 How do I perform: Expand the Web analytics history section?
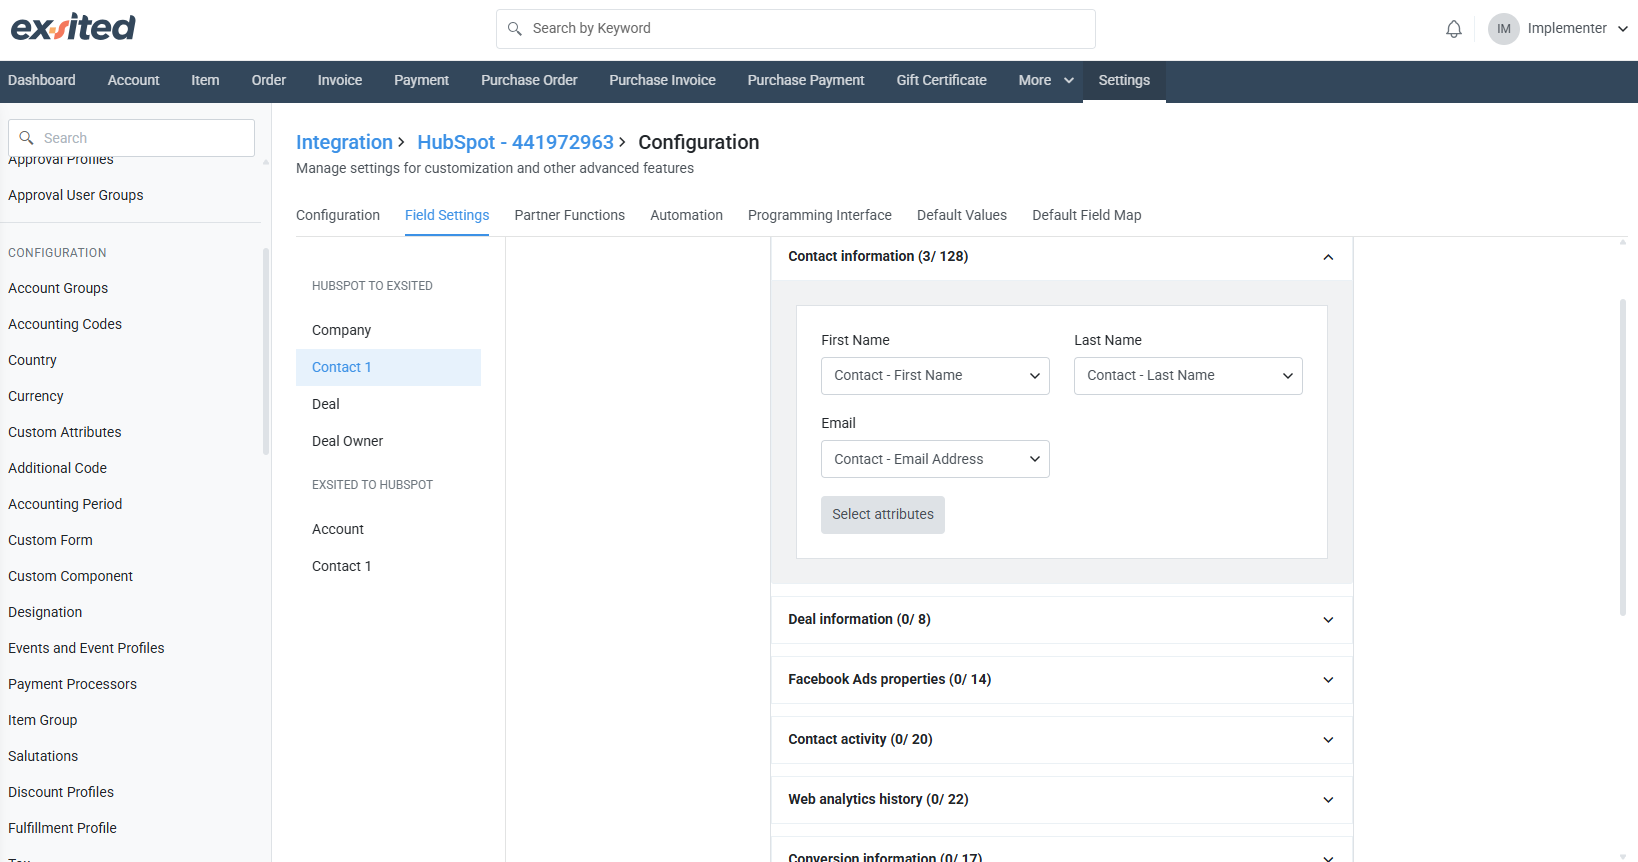pos(1061,799)
